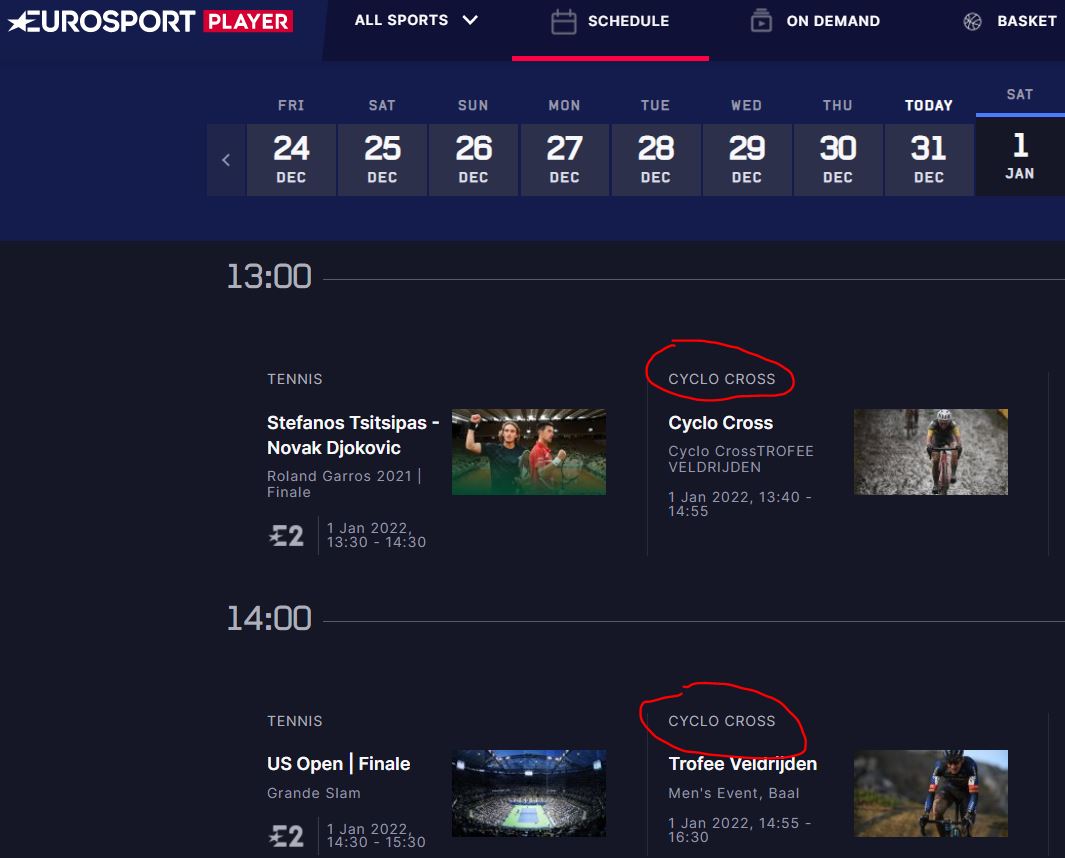Click the E2 channel logo for US Open
Viewport: 1065px width, 858px height.
[x=286, y=836]
